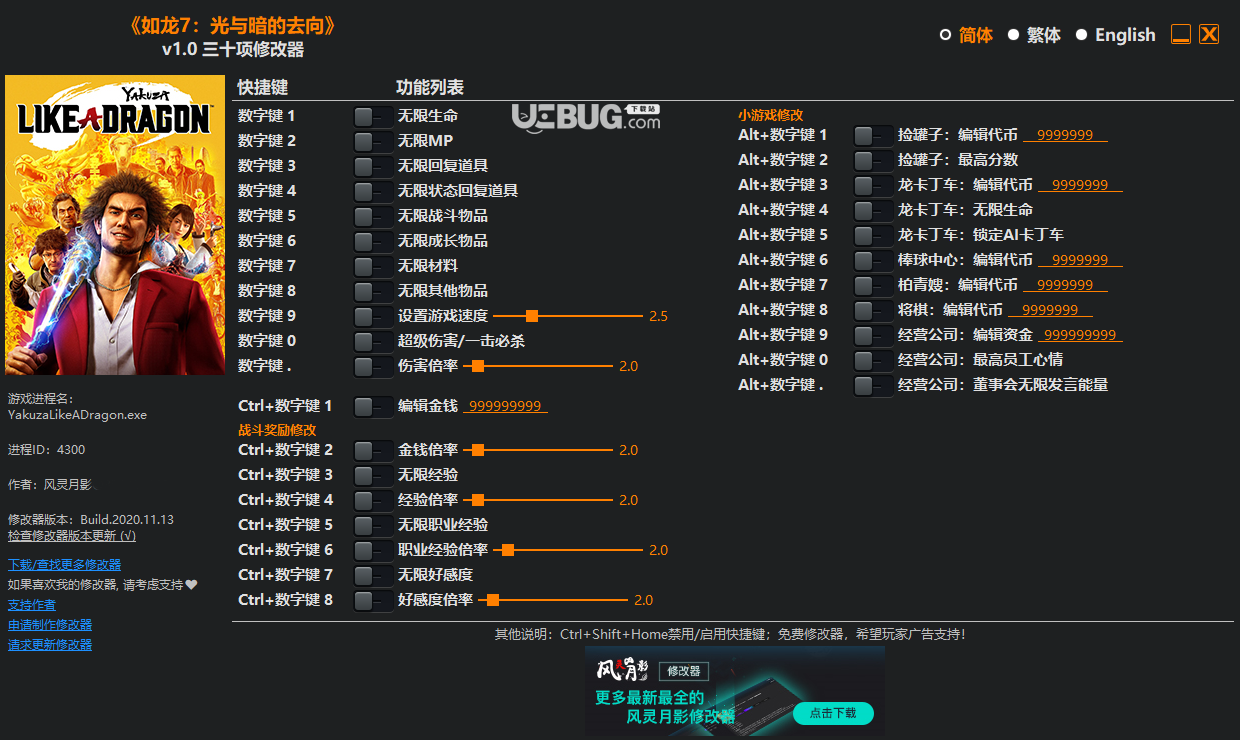The width and height of the screenshot is (1240, 740).
Task: Open 下载/查找更多修改器 link
Action: [64, 565]
